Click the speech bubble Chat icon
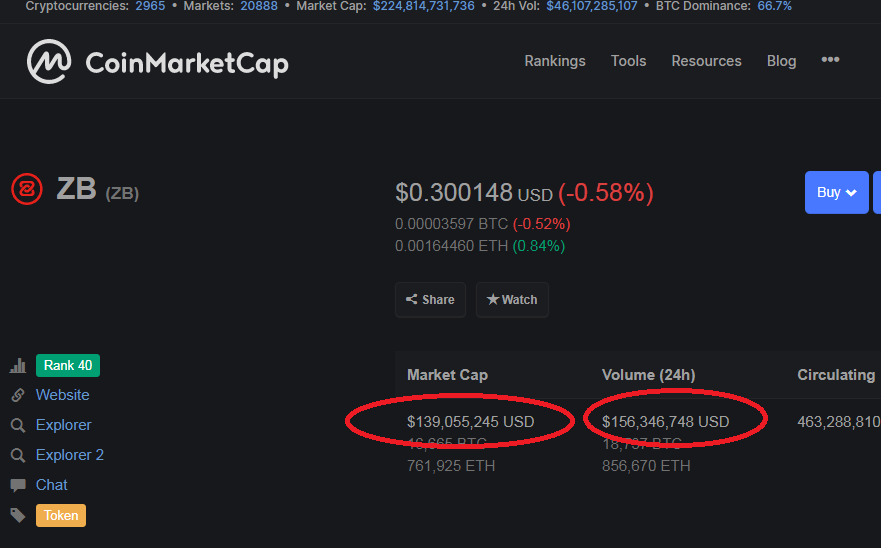Viewport: 881px width, 548px height. [18, 486]
